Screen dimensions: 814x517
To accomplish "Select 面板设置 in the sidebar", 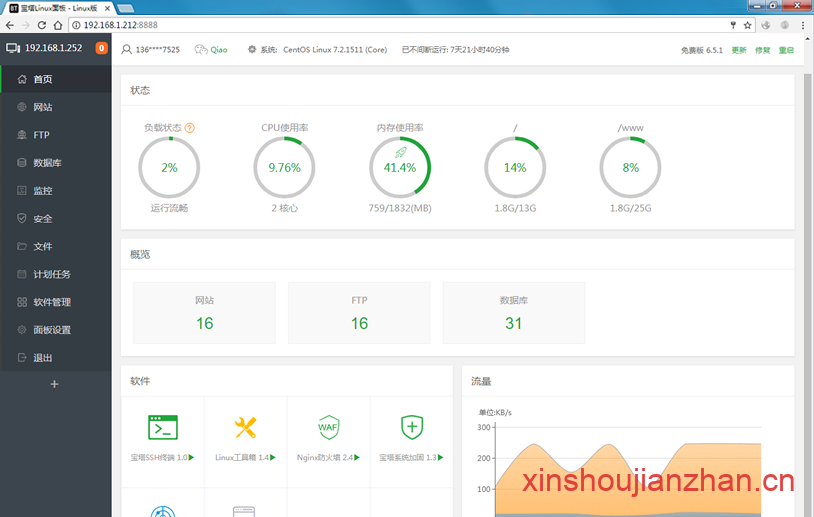I will click(51, 330).
